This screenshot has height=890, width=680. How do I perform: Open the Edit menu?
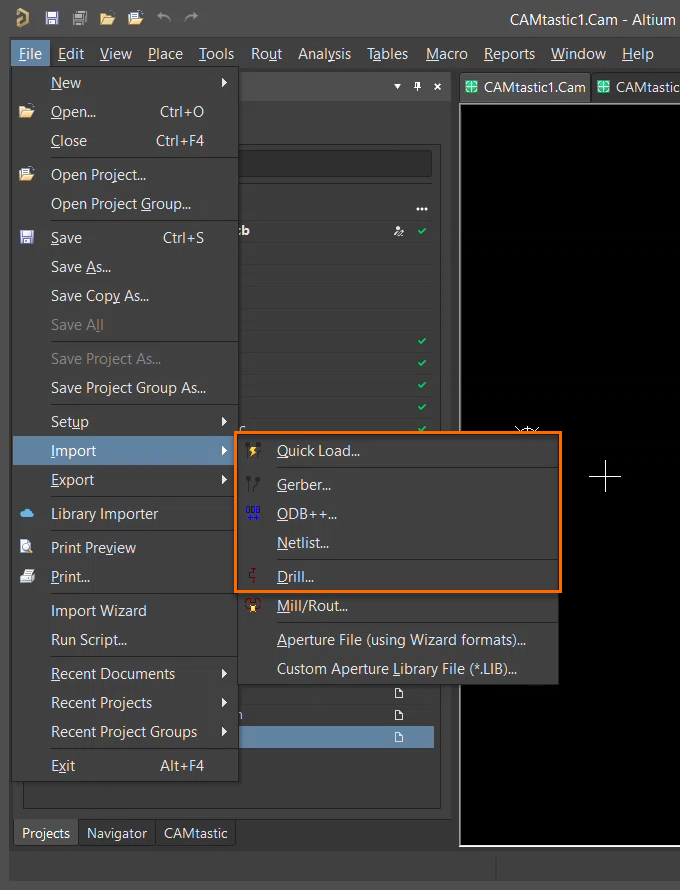71,54
